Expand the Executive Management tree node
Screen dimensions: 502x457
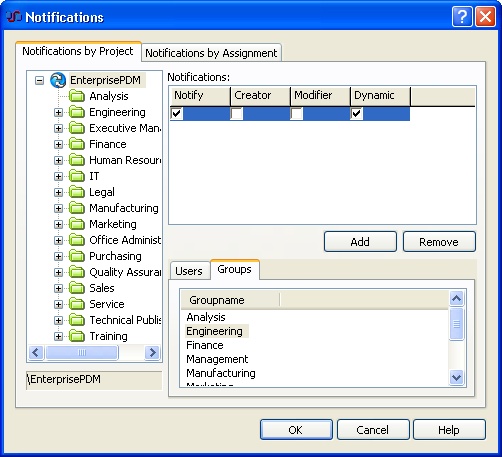click(58, 128)
